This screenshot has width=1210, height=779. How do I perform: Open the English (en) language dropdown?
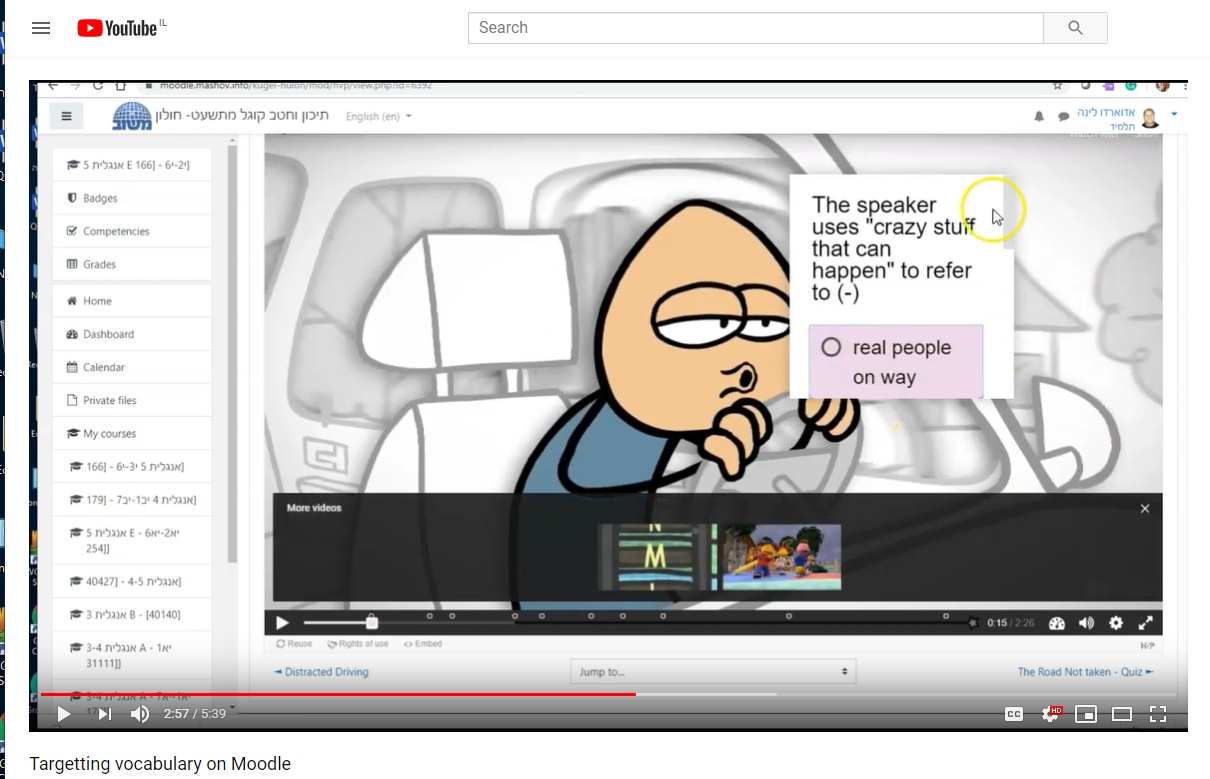378,117
